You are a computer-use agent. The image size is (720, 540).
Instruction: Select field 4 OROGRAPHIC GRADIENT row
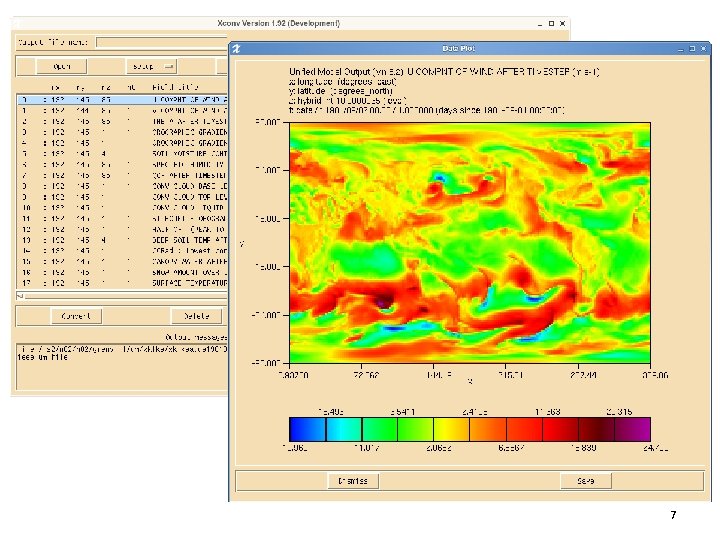click(x=123, y=143)
